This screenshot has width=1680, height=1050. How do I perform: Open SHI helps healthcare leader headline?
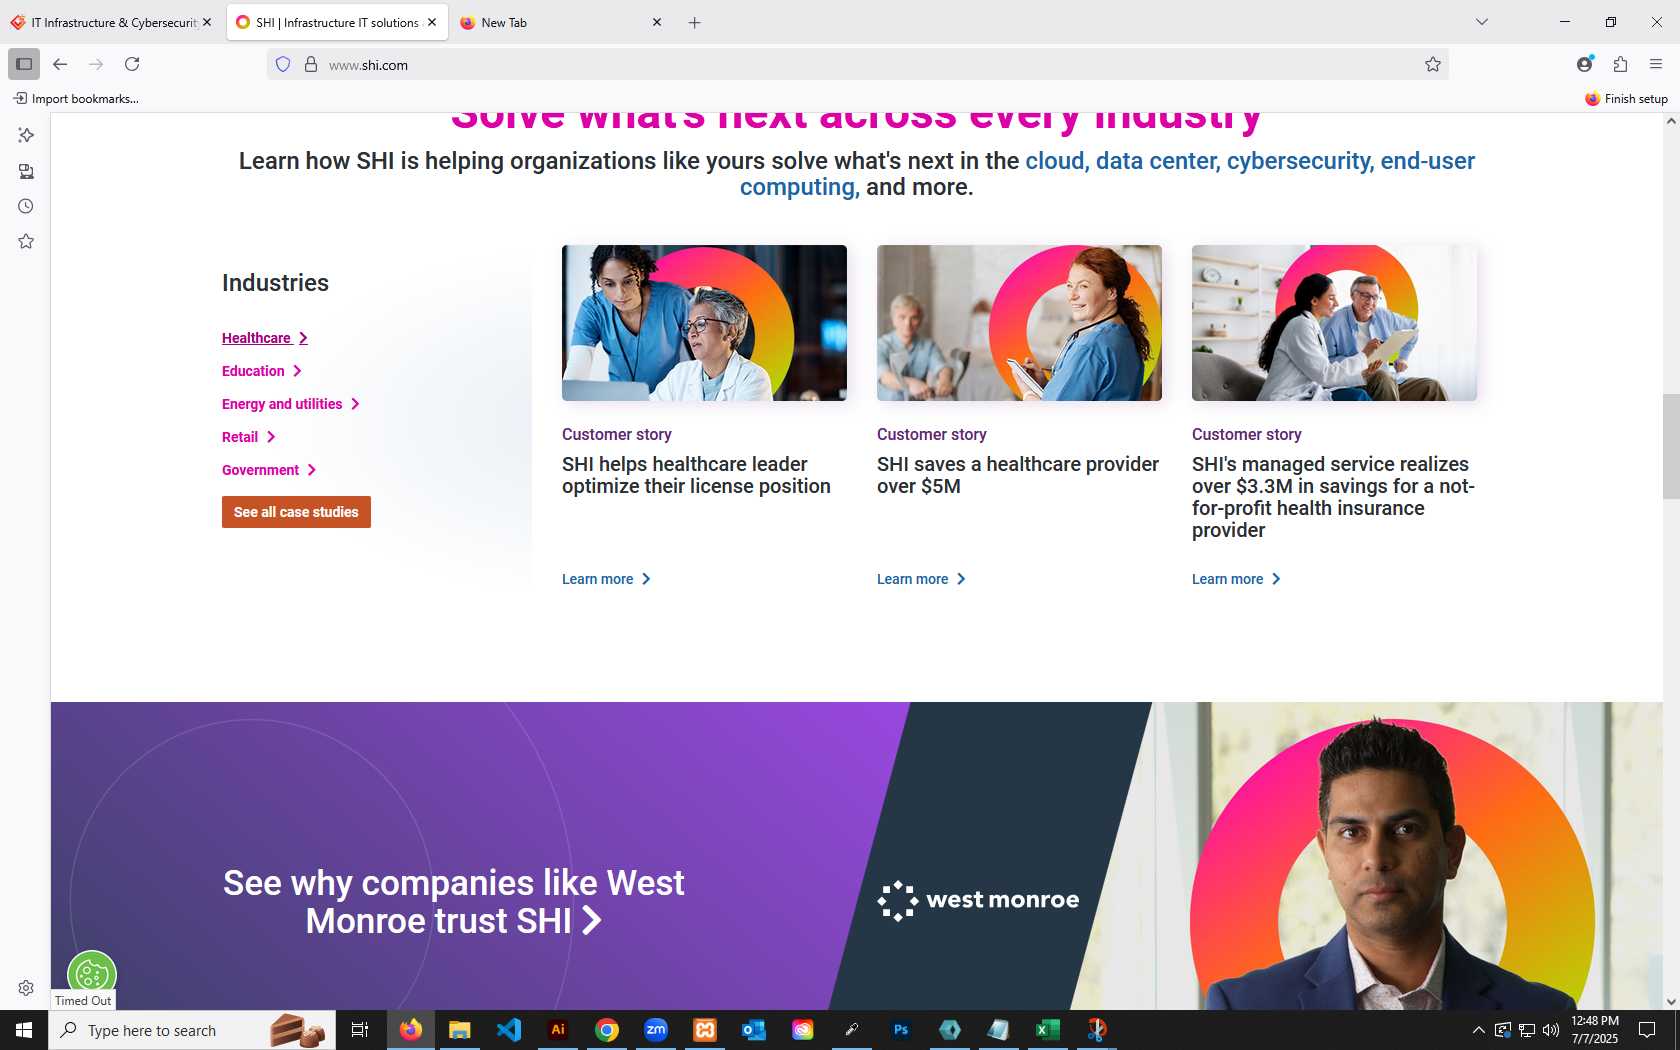(x=696, y=475)
